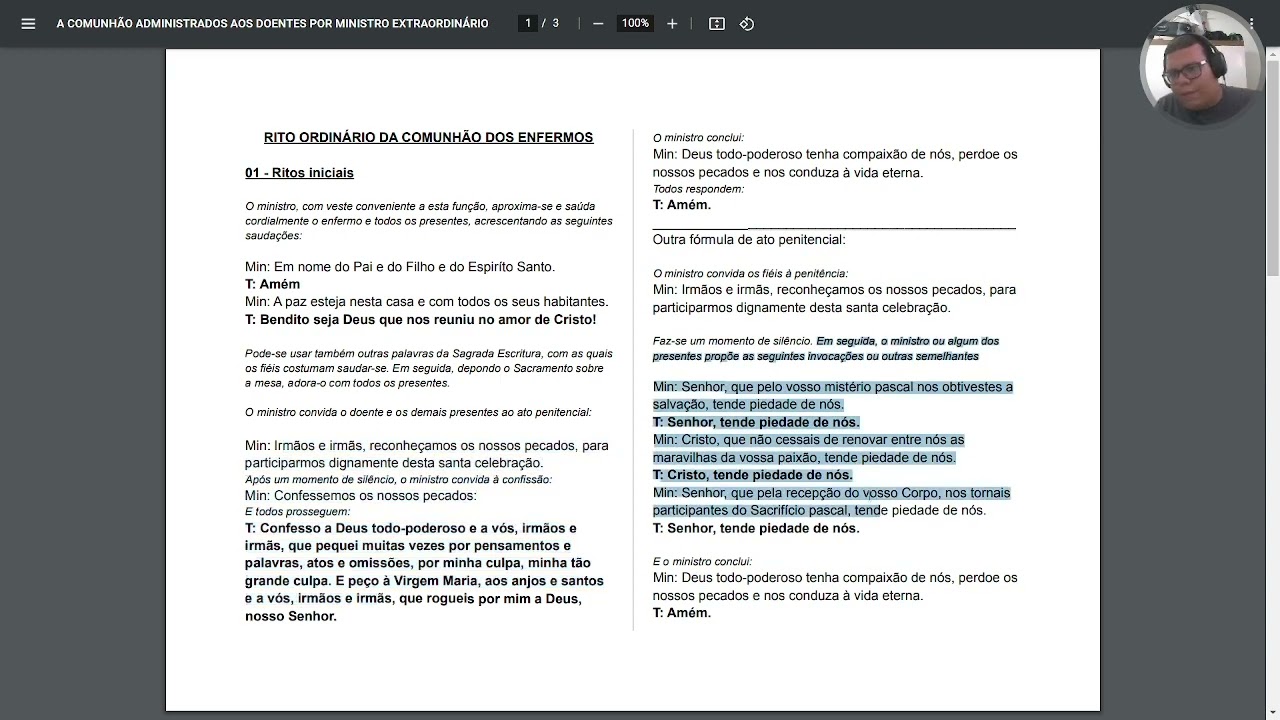The height and width of the screenshot is (720, 1280).
Task: Click the italic line "E todos prosseguem:"
Action: tap(297, 512)
